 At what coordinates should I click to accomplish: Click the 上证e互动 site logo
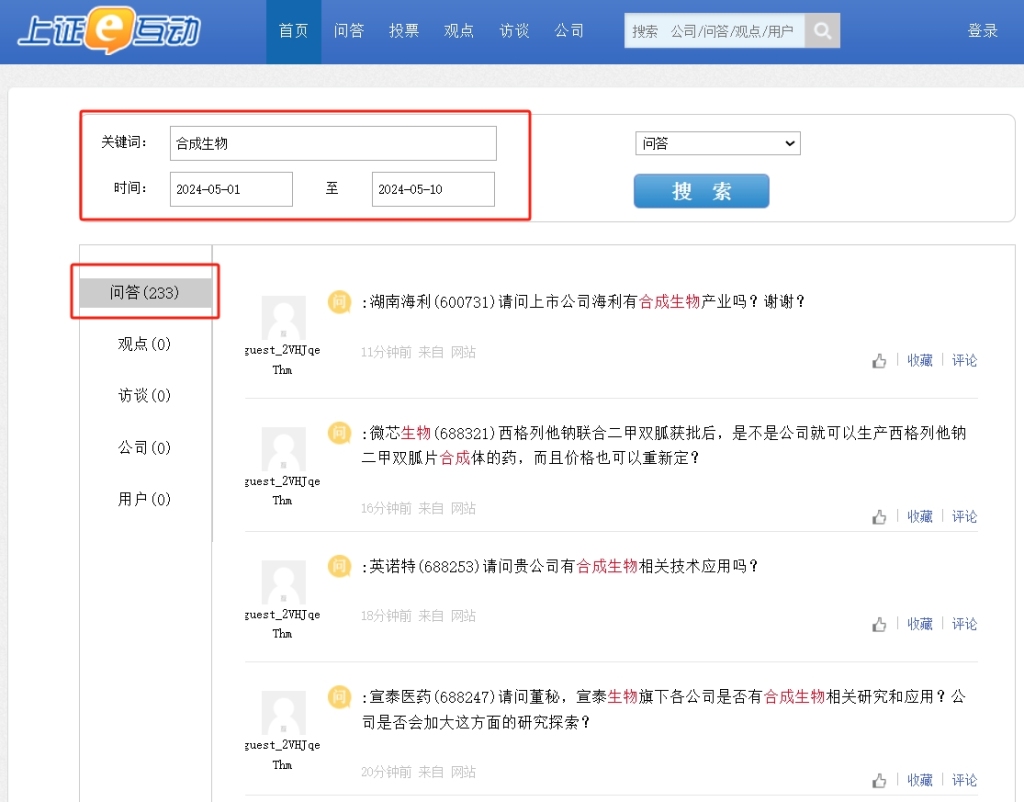tap(109, 30)
